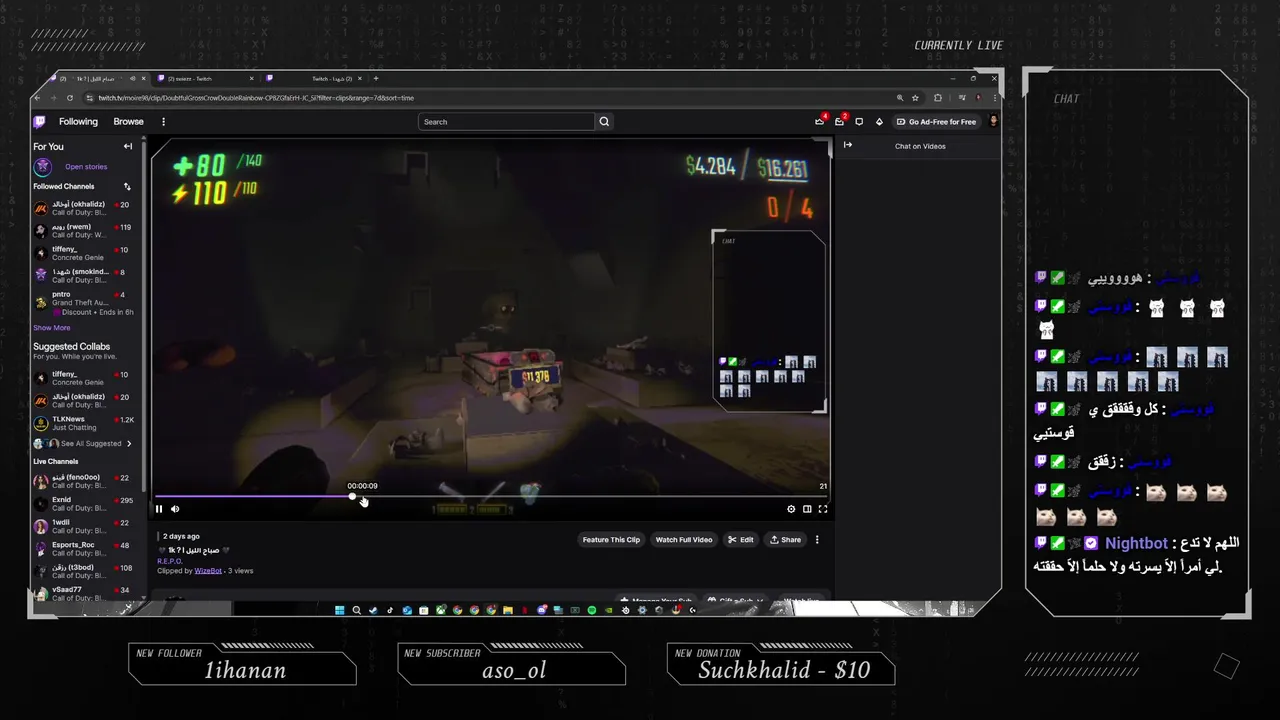Open Prime loot crown icon
Image resolution: width=1280 pixels, height=720 pixels.
820,122
